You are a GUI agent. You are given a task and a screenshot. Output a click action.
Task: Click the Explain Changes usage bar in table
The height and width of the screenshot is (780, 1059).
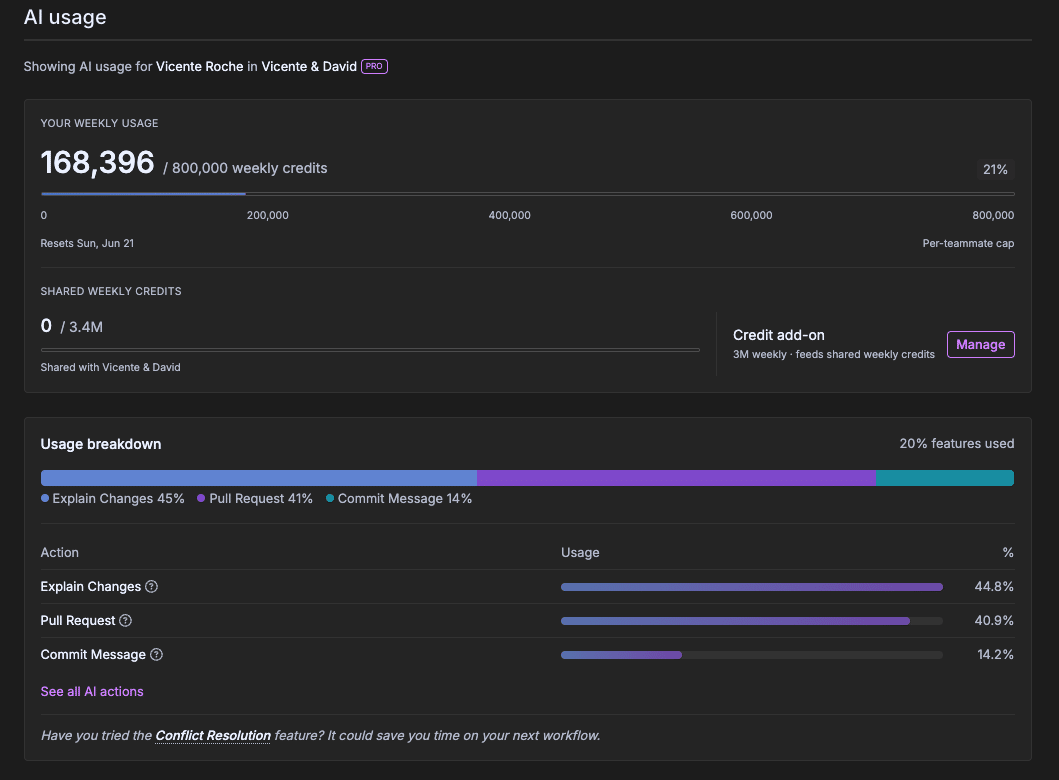tap(752, 587)
